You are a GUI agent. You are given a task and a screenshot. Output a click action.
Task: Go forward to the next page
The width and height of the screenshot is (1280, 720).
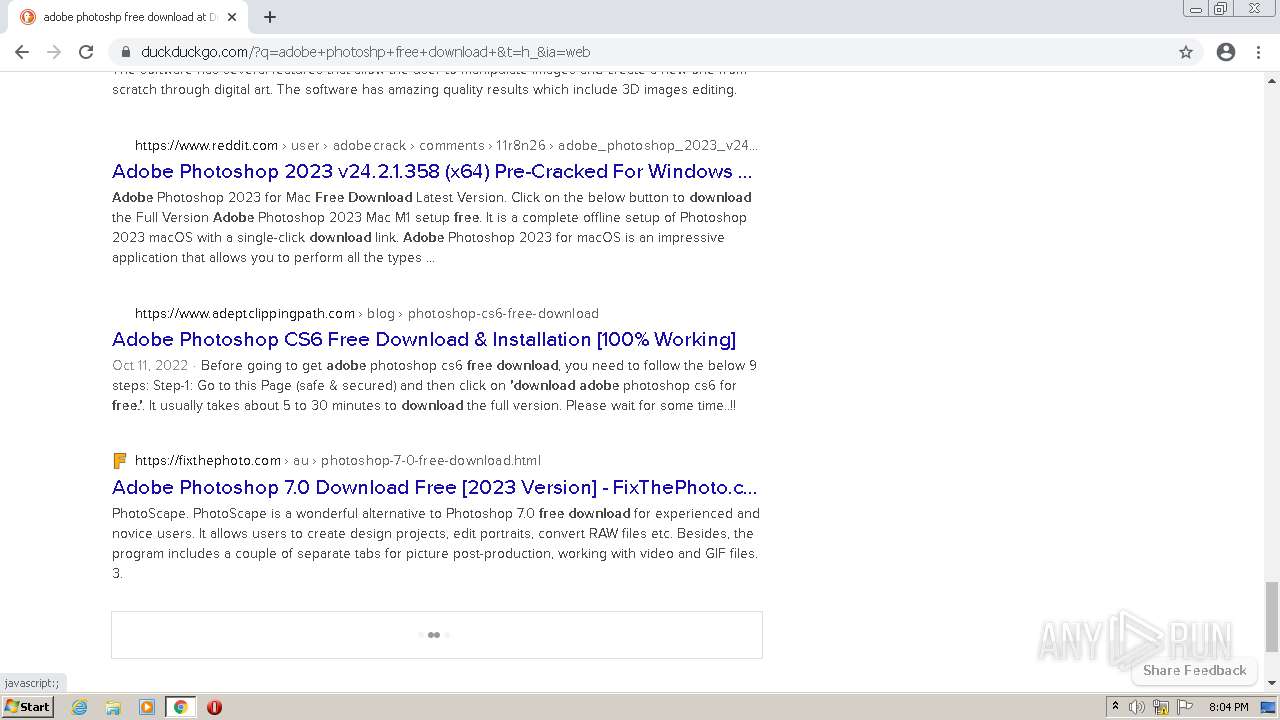point(54,52)
